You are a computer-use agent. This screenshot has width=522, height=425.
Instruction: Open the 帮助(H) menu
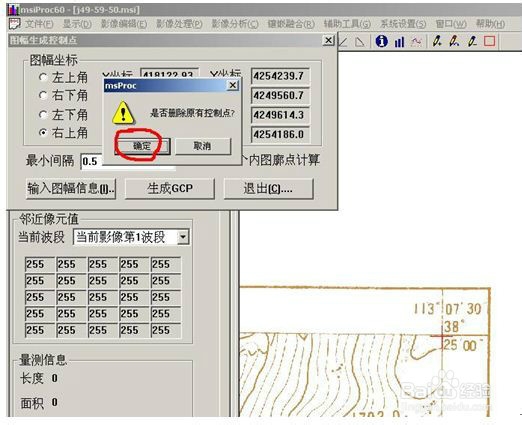pos(490,24)
